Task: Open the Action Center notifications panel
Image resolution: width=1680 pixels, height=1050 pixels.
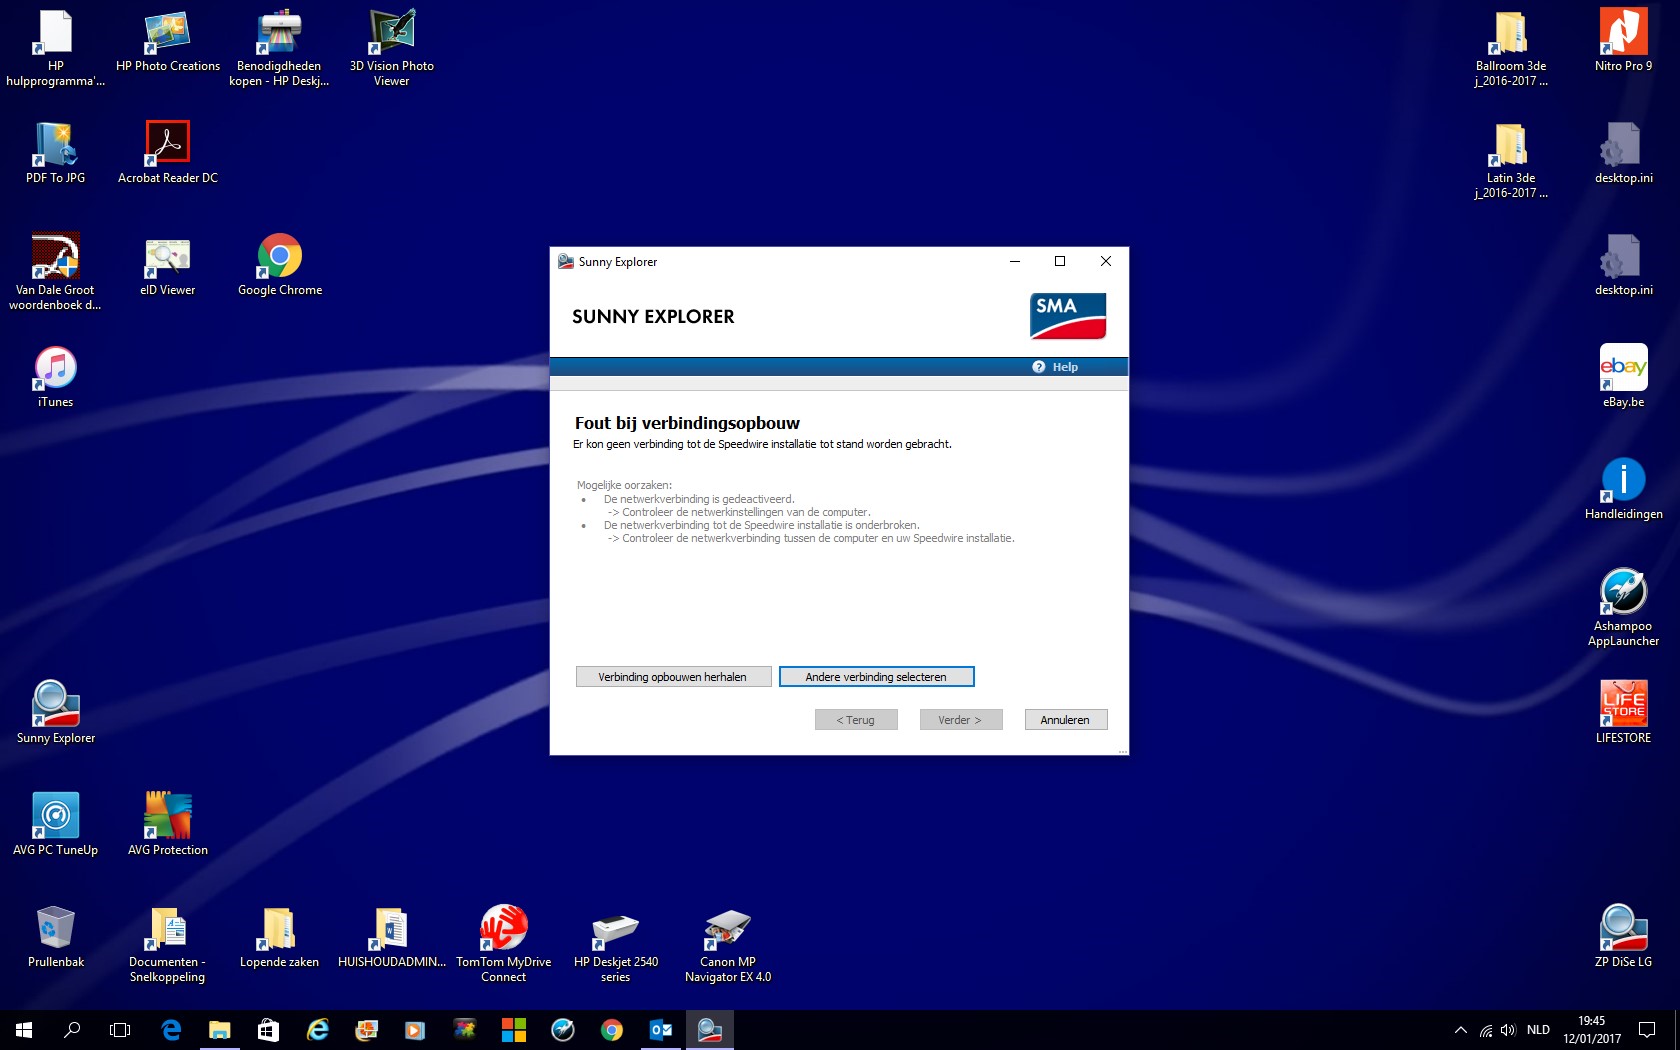Action: (x=1647, y=1030)
